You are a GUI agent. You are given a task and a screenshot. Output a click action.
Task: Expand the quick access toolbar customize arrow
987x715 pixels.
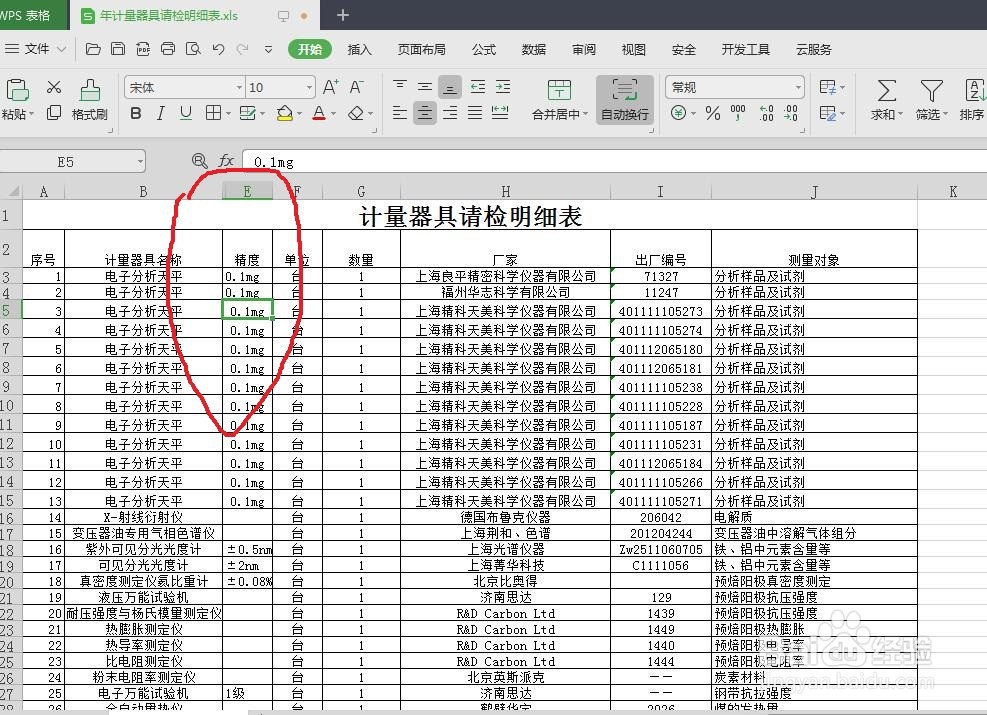coord(269,49)
